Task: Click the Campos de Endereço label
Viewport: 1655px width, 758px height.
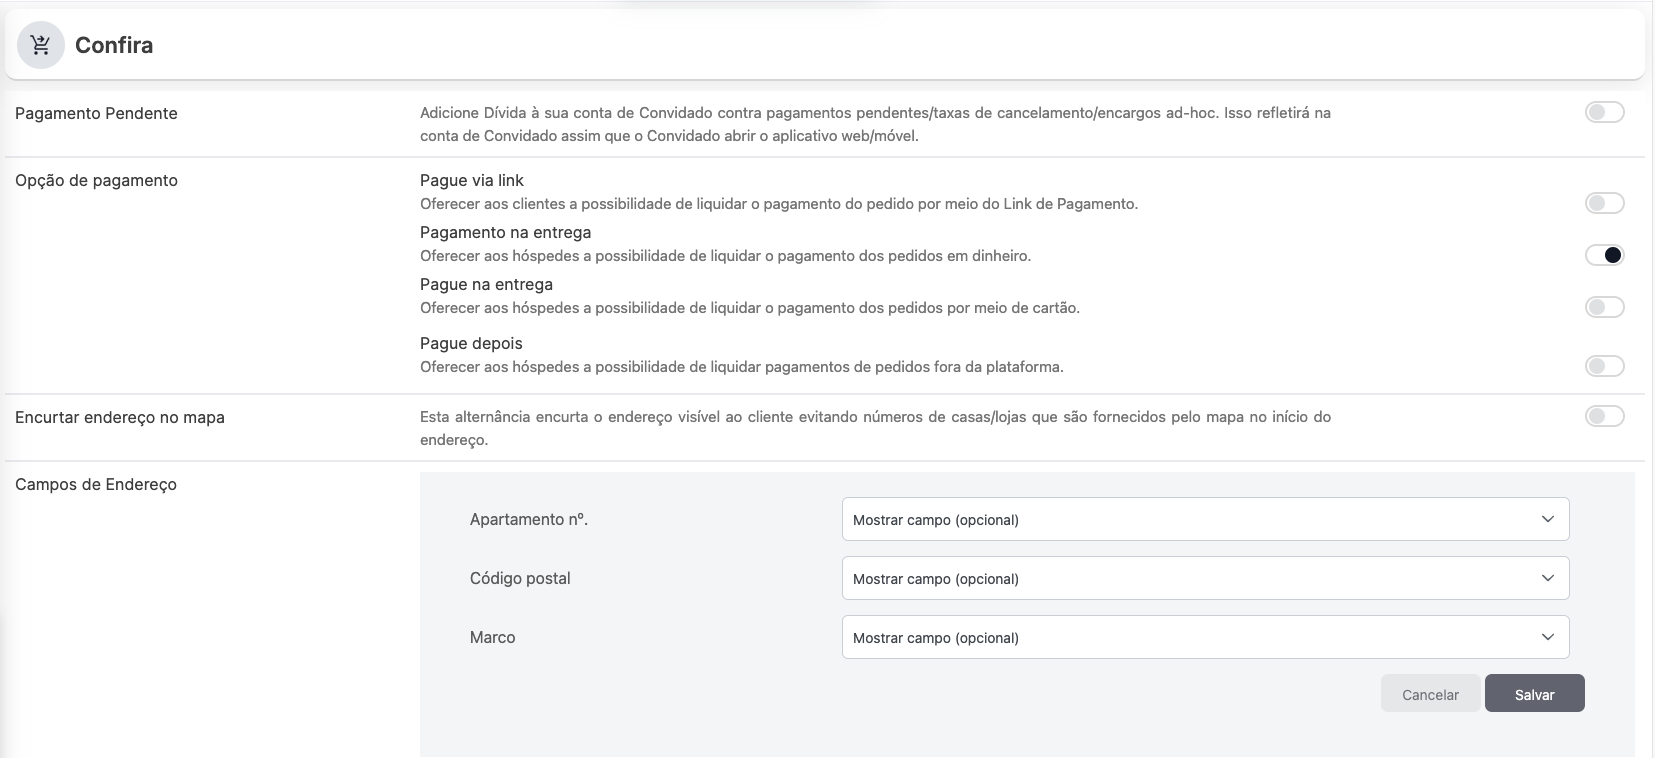Action: tap(96, 485)
